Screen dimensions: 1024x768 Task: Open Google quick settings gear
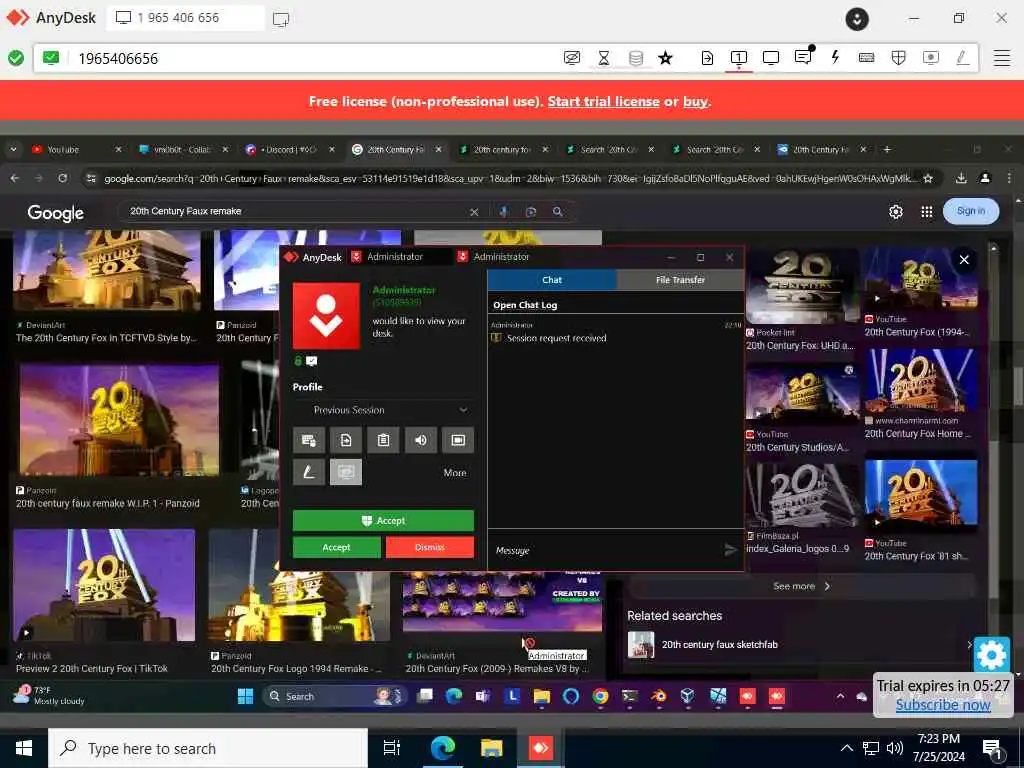coord(896,212)
